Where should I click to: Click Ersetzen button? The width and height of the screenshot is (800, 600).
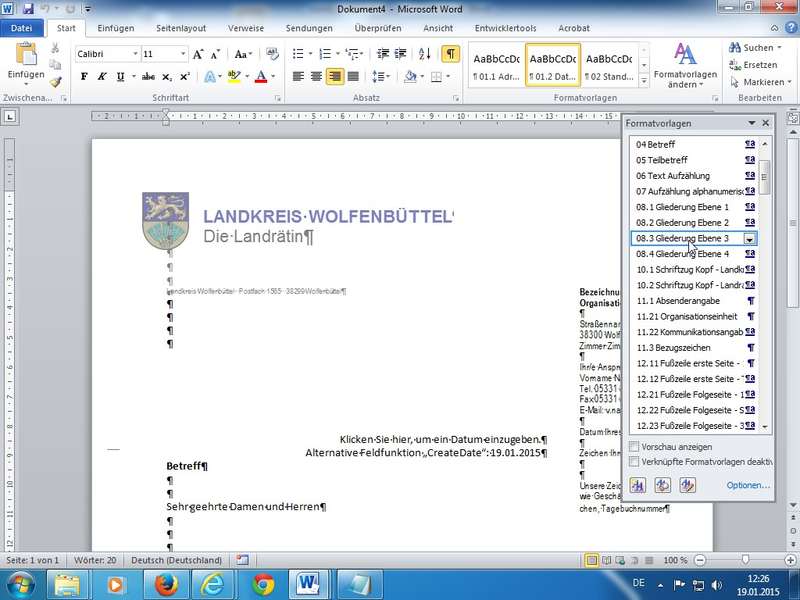pos(754,65)
